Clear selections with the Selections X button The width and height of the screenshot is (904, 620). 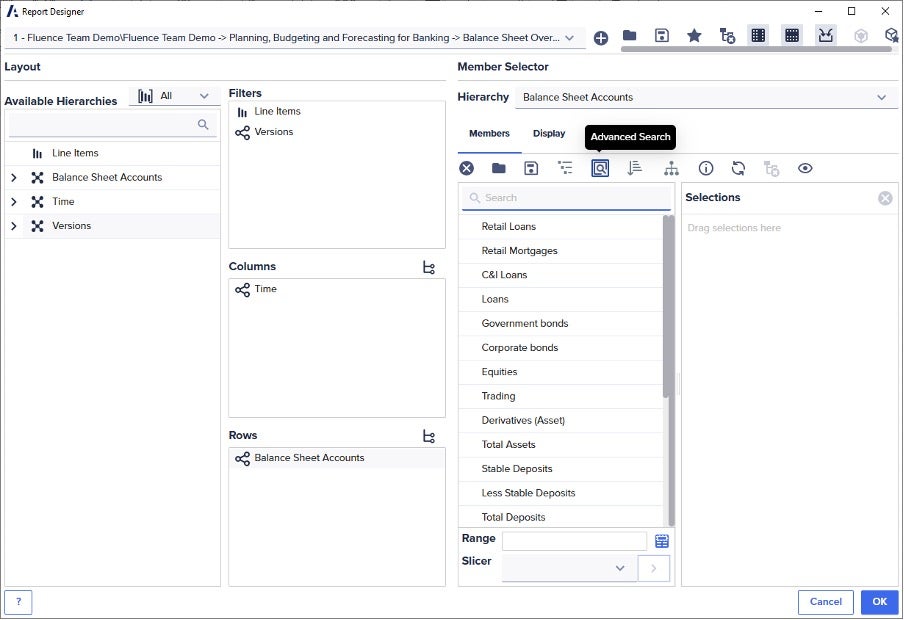coord(885,198)
